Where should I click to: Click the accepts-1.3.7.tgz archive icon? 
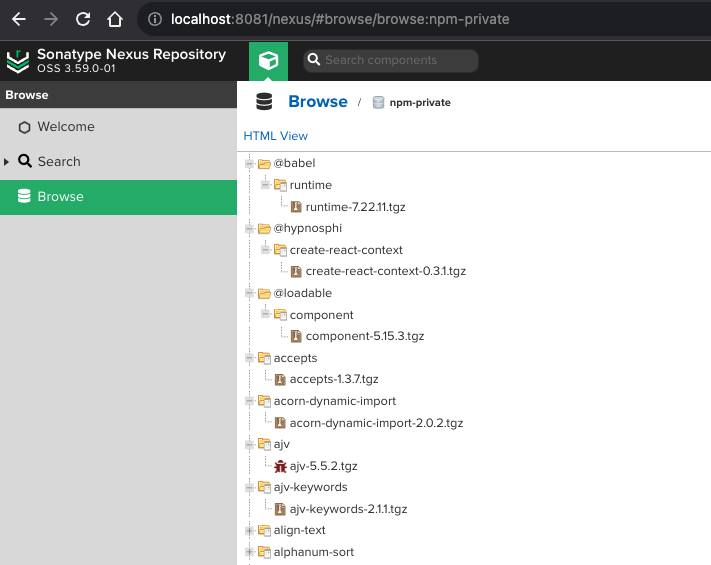[280, 379]
